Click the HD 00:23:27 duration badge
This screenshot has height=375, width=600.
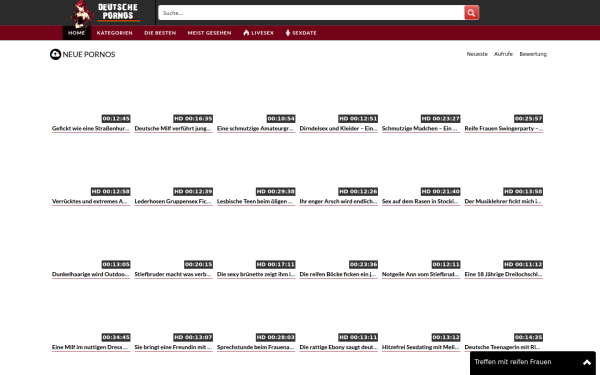(440, 119)
